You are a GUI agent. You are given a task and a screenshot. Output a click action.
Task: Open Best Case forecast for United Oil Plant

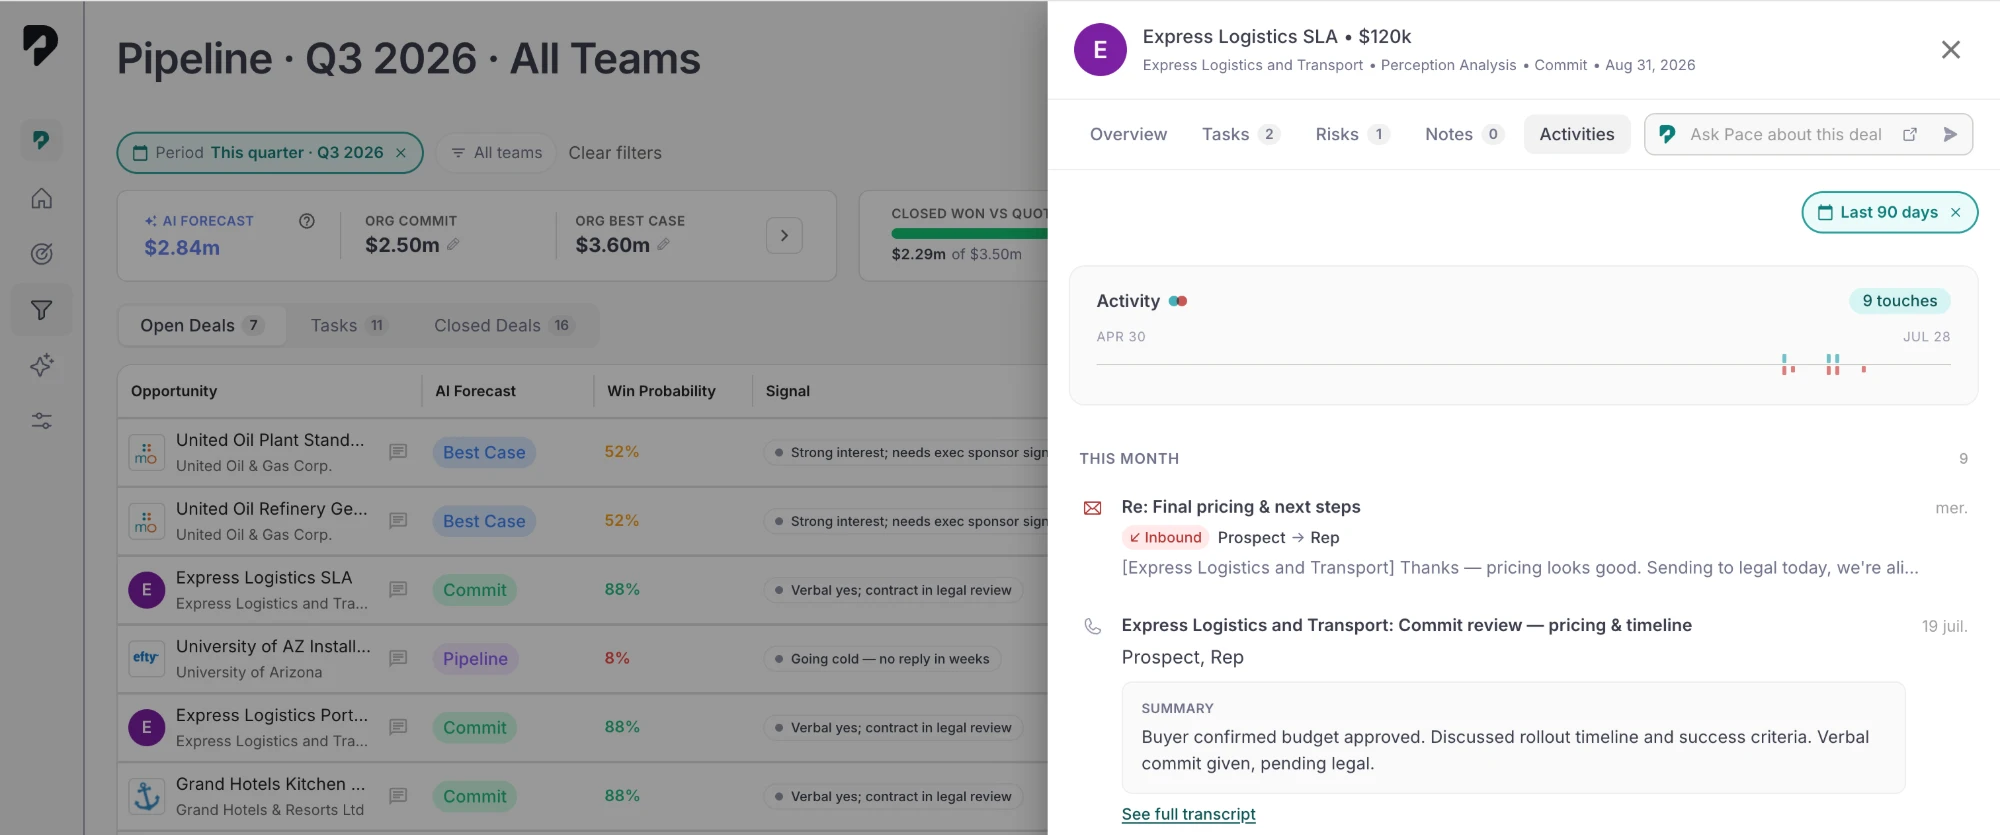[x=484, y=453]
